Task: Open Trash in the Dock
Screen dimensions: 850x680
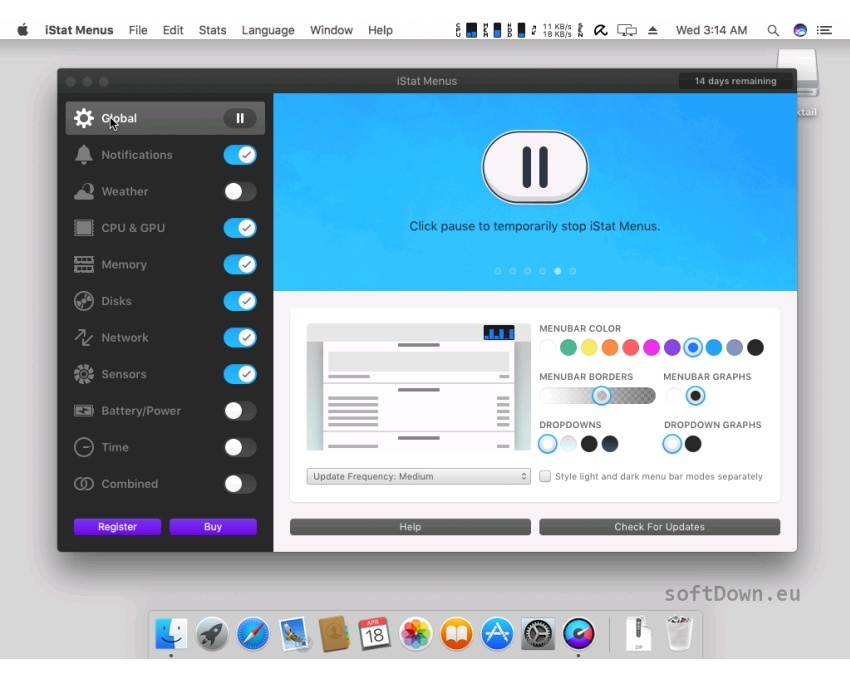Action: tap(680, 633)
